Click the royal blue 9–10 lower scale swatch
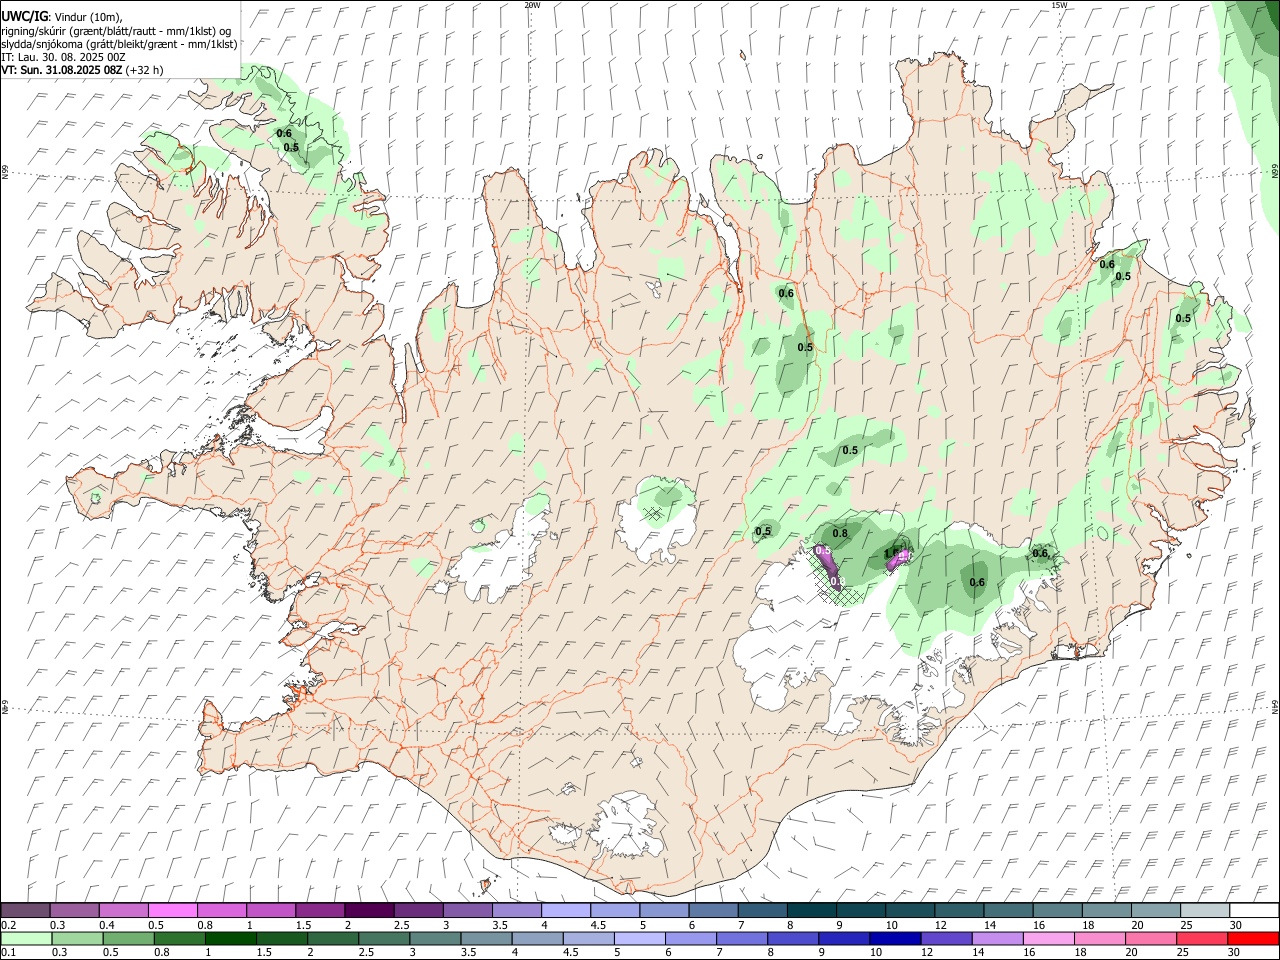 point(843,938)
